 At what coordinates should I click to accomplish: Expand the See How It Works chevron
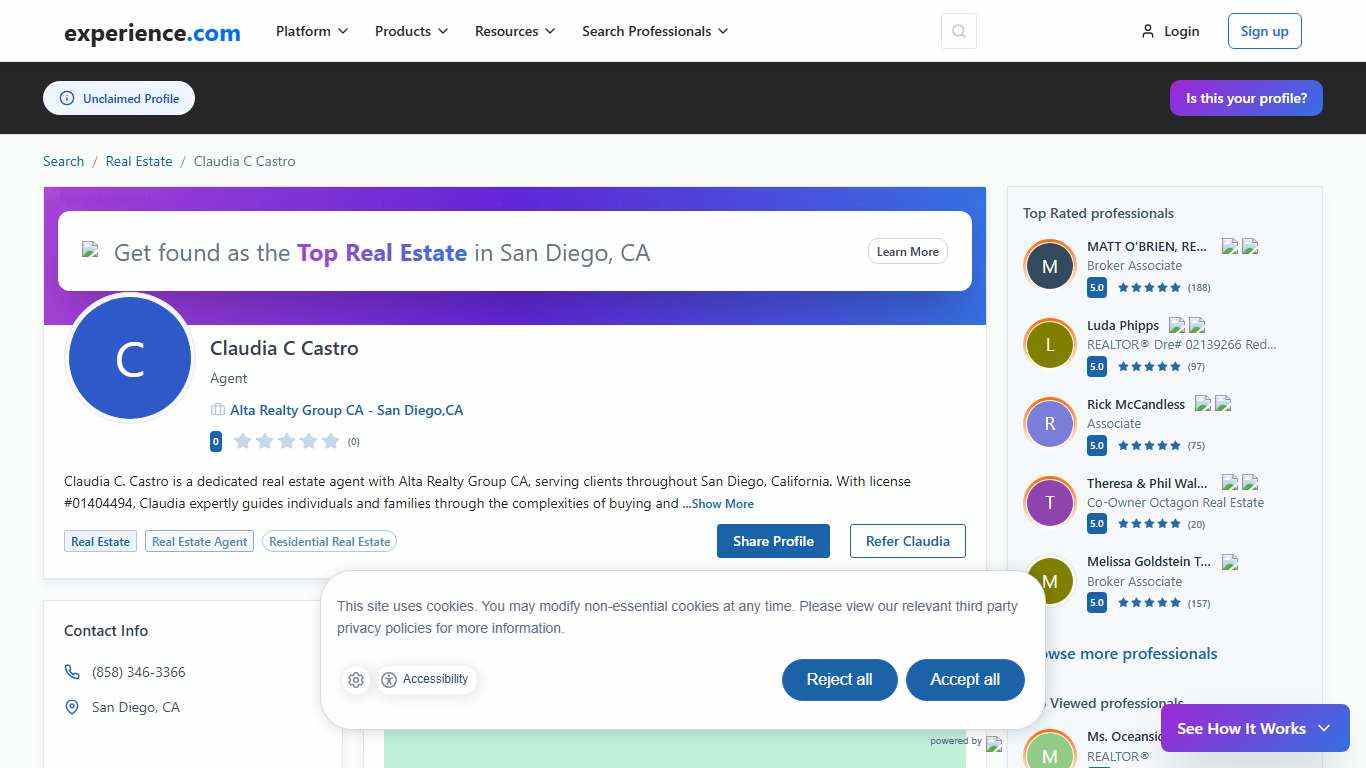point(1324,728)
